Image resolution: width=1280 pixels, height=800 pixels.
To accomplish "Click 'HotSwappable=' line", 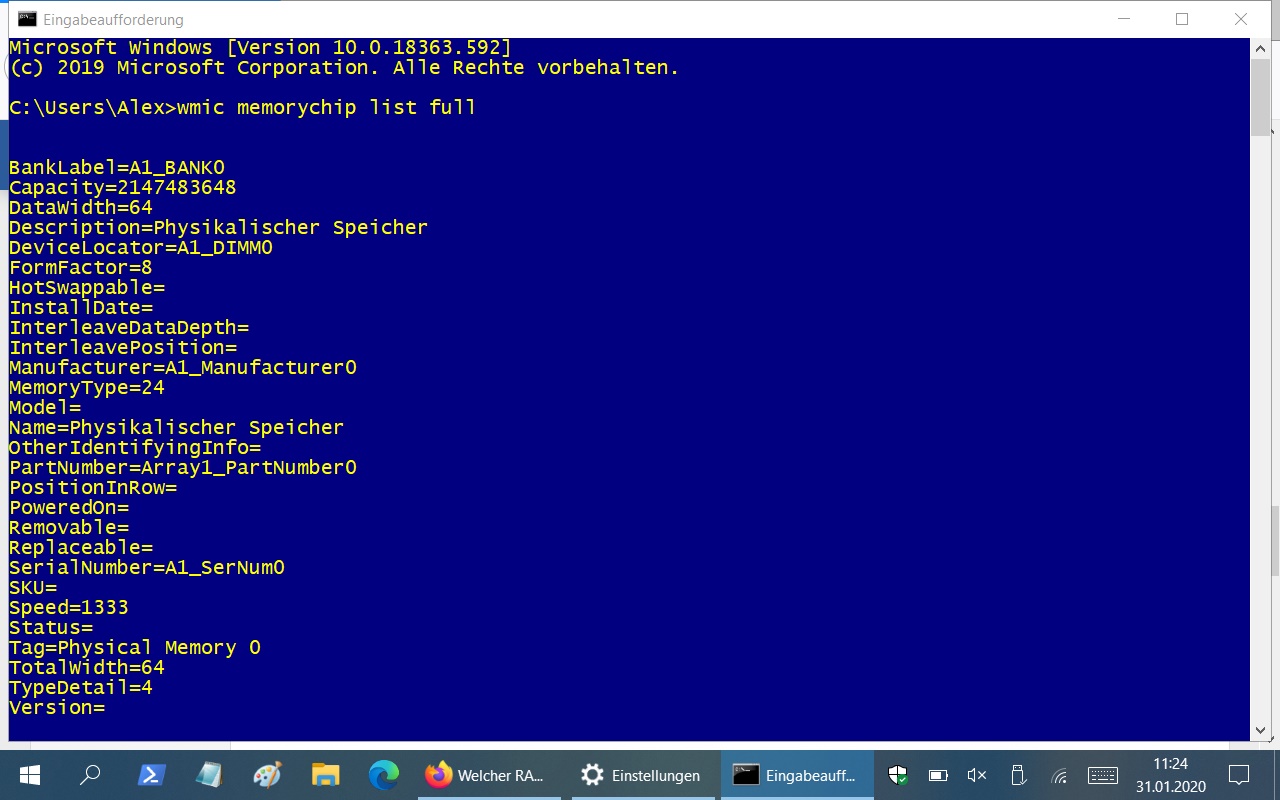I will click(87, 287).
